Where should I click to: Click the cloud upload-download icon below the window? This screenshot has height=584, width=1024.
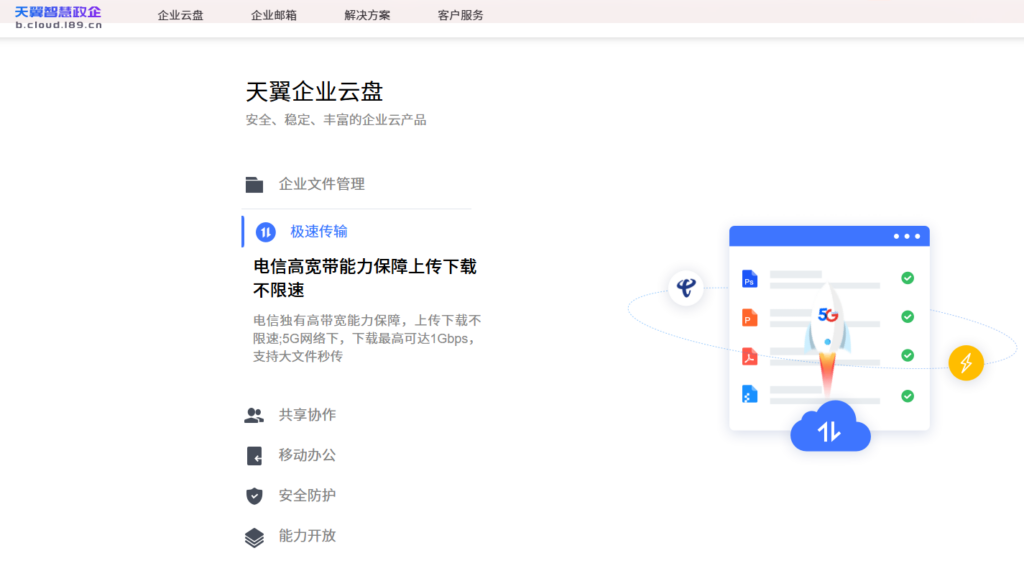[830, 428]
